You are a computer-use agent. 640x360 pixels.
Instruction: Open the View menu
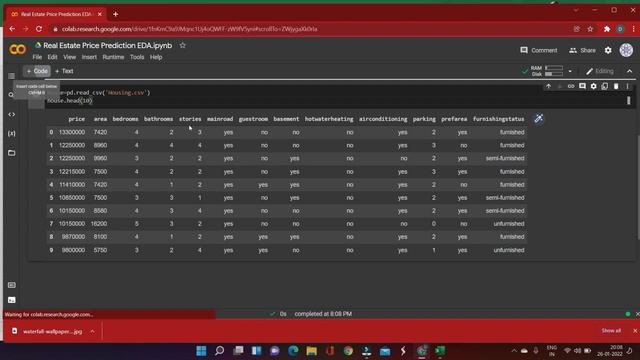click(69, 57)
